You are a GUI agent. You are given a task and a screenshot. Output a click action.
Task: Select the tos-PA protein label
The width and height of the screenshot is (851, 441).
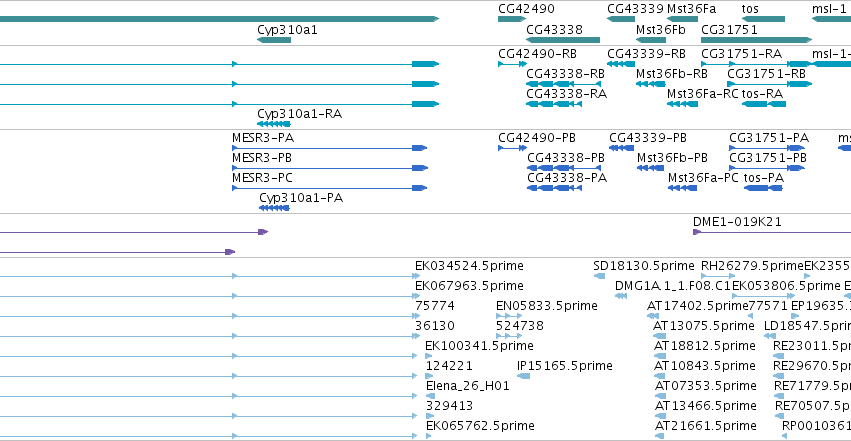764,178
